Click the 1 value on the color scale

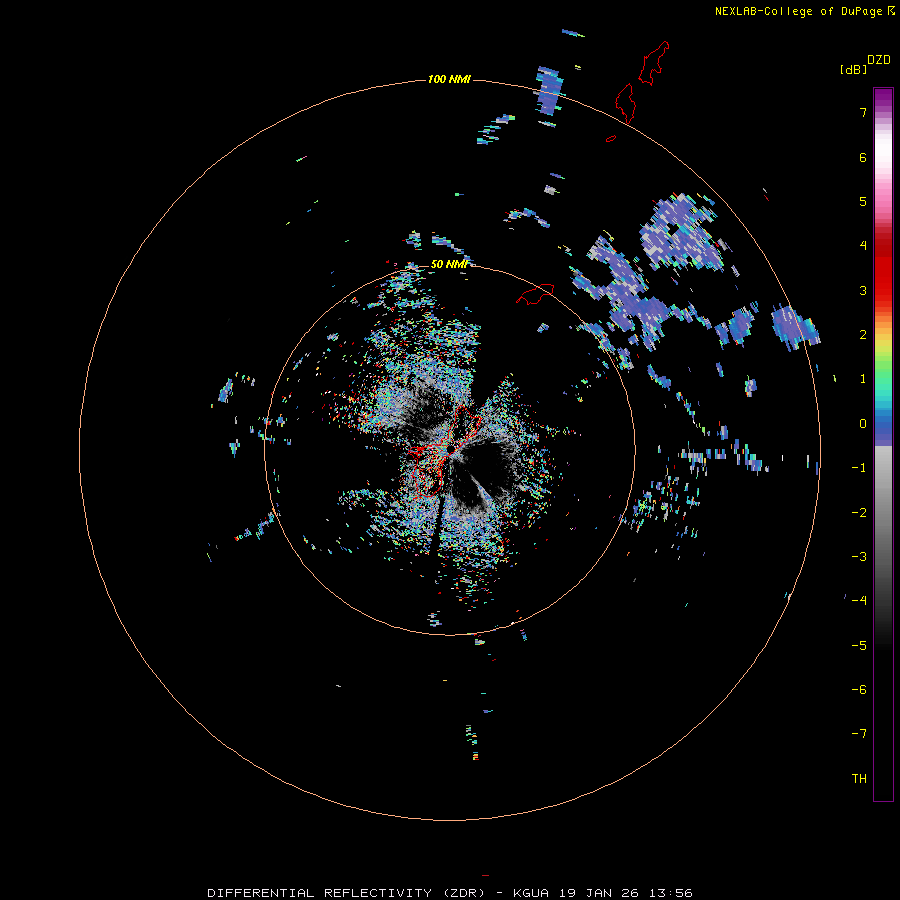863,379
